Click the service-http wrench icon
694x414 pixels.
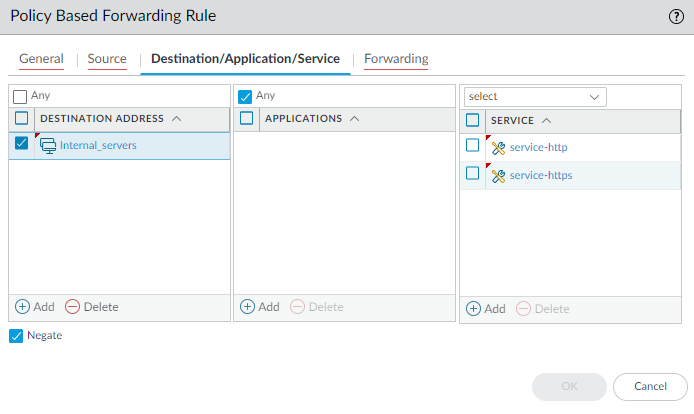tap(498, 148)
